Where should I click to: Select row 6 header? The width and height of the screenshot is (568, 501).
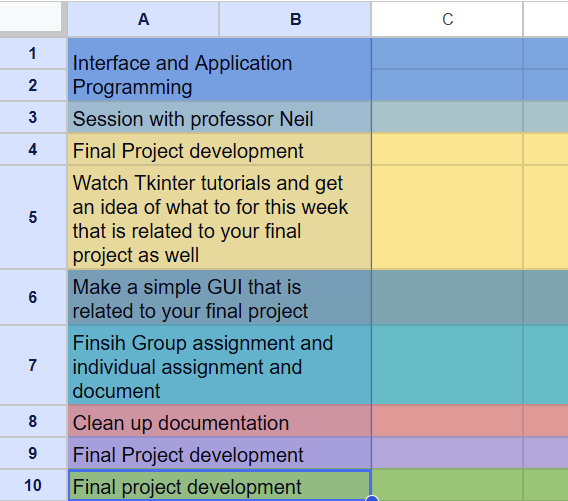pos(33,297)
